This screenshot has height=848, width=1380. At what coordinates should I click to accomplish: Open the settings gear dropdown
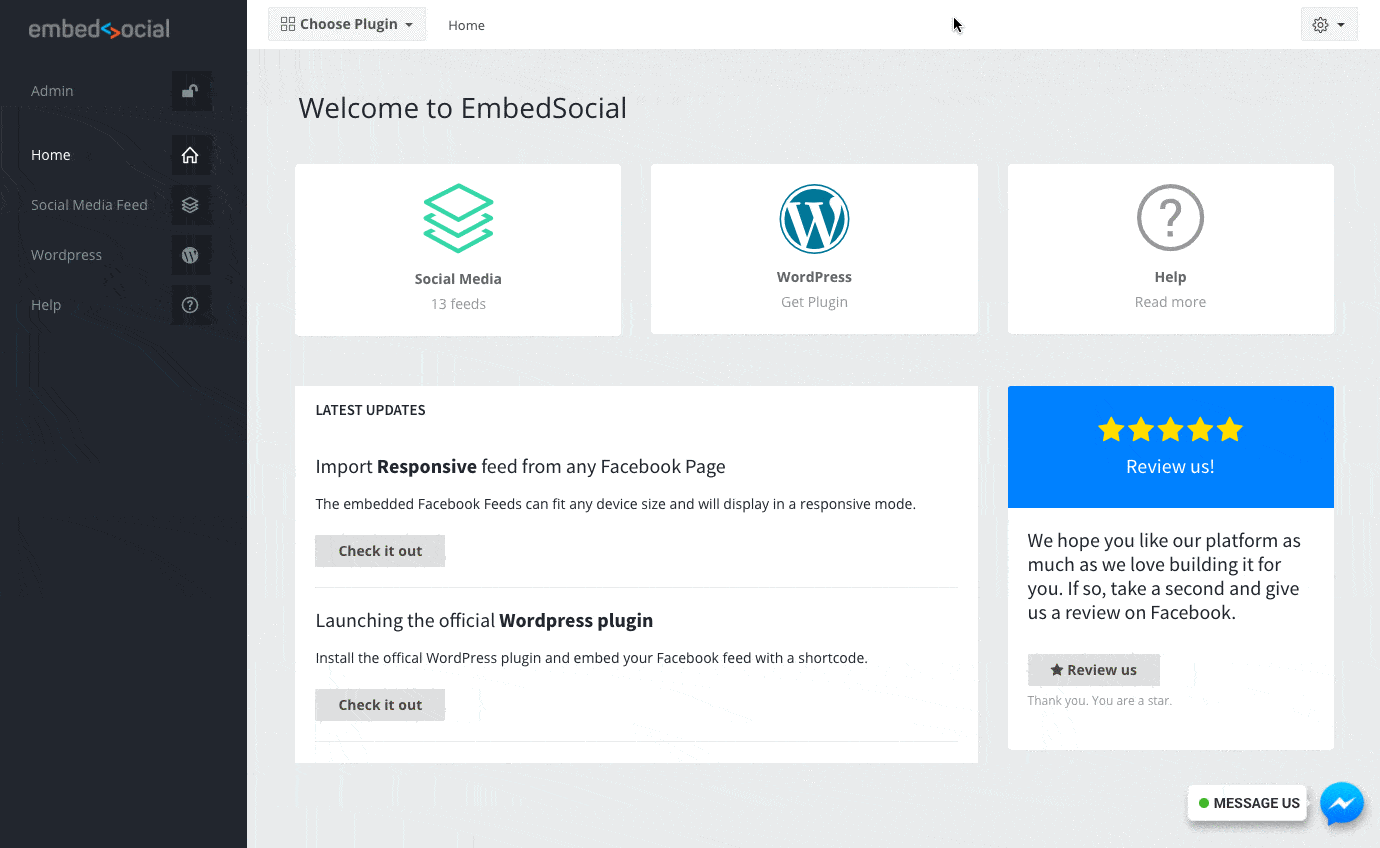(x=1329, y=25)
